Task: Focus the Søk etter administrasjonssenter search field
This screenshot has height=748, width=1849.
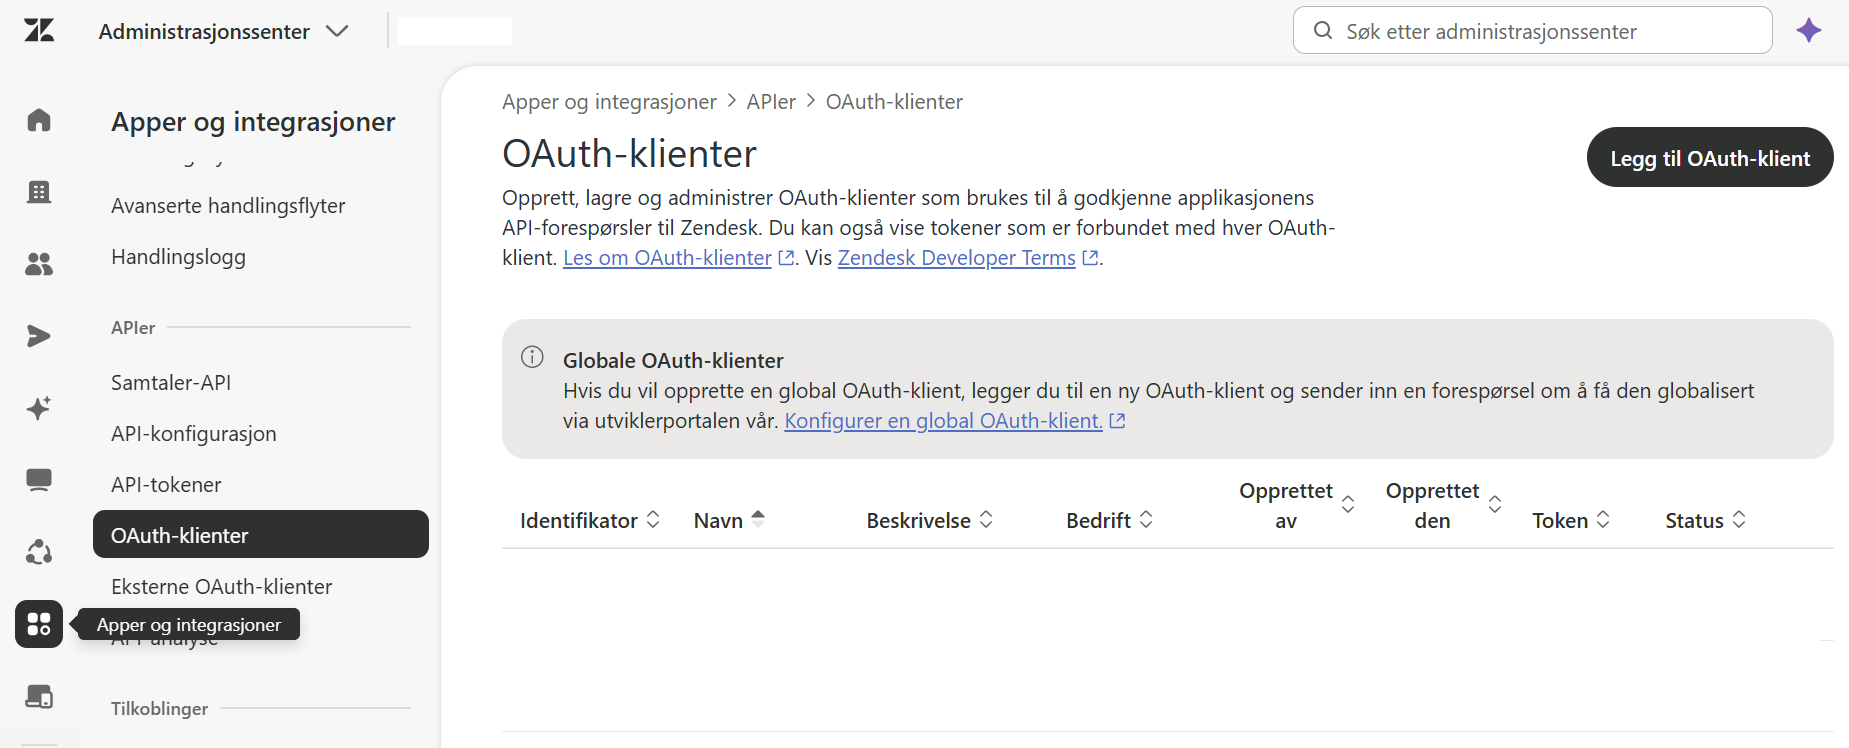Action: point(1533,30)
